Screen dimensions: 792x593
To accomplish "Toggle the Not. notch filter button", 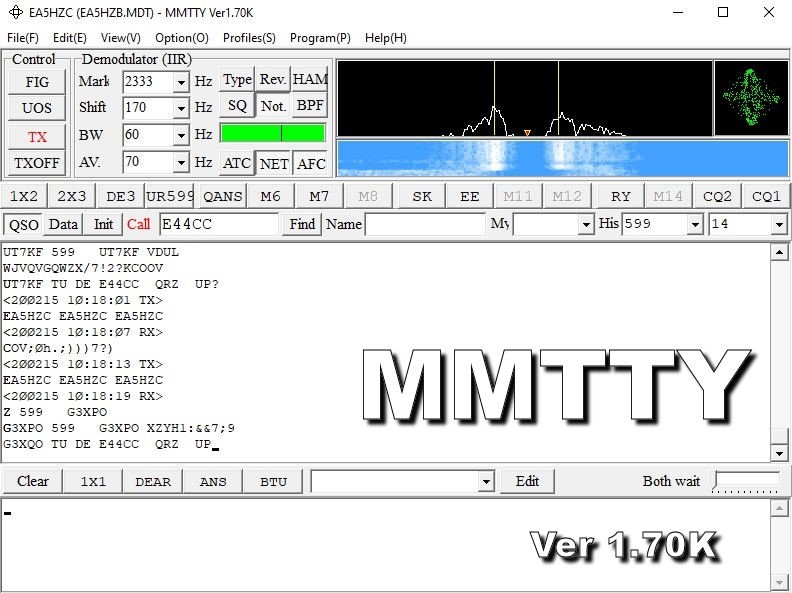I will [x=273, y=106].
